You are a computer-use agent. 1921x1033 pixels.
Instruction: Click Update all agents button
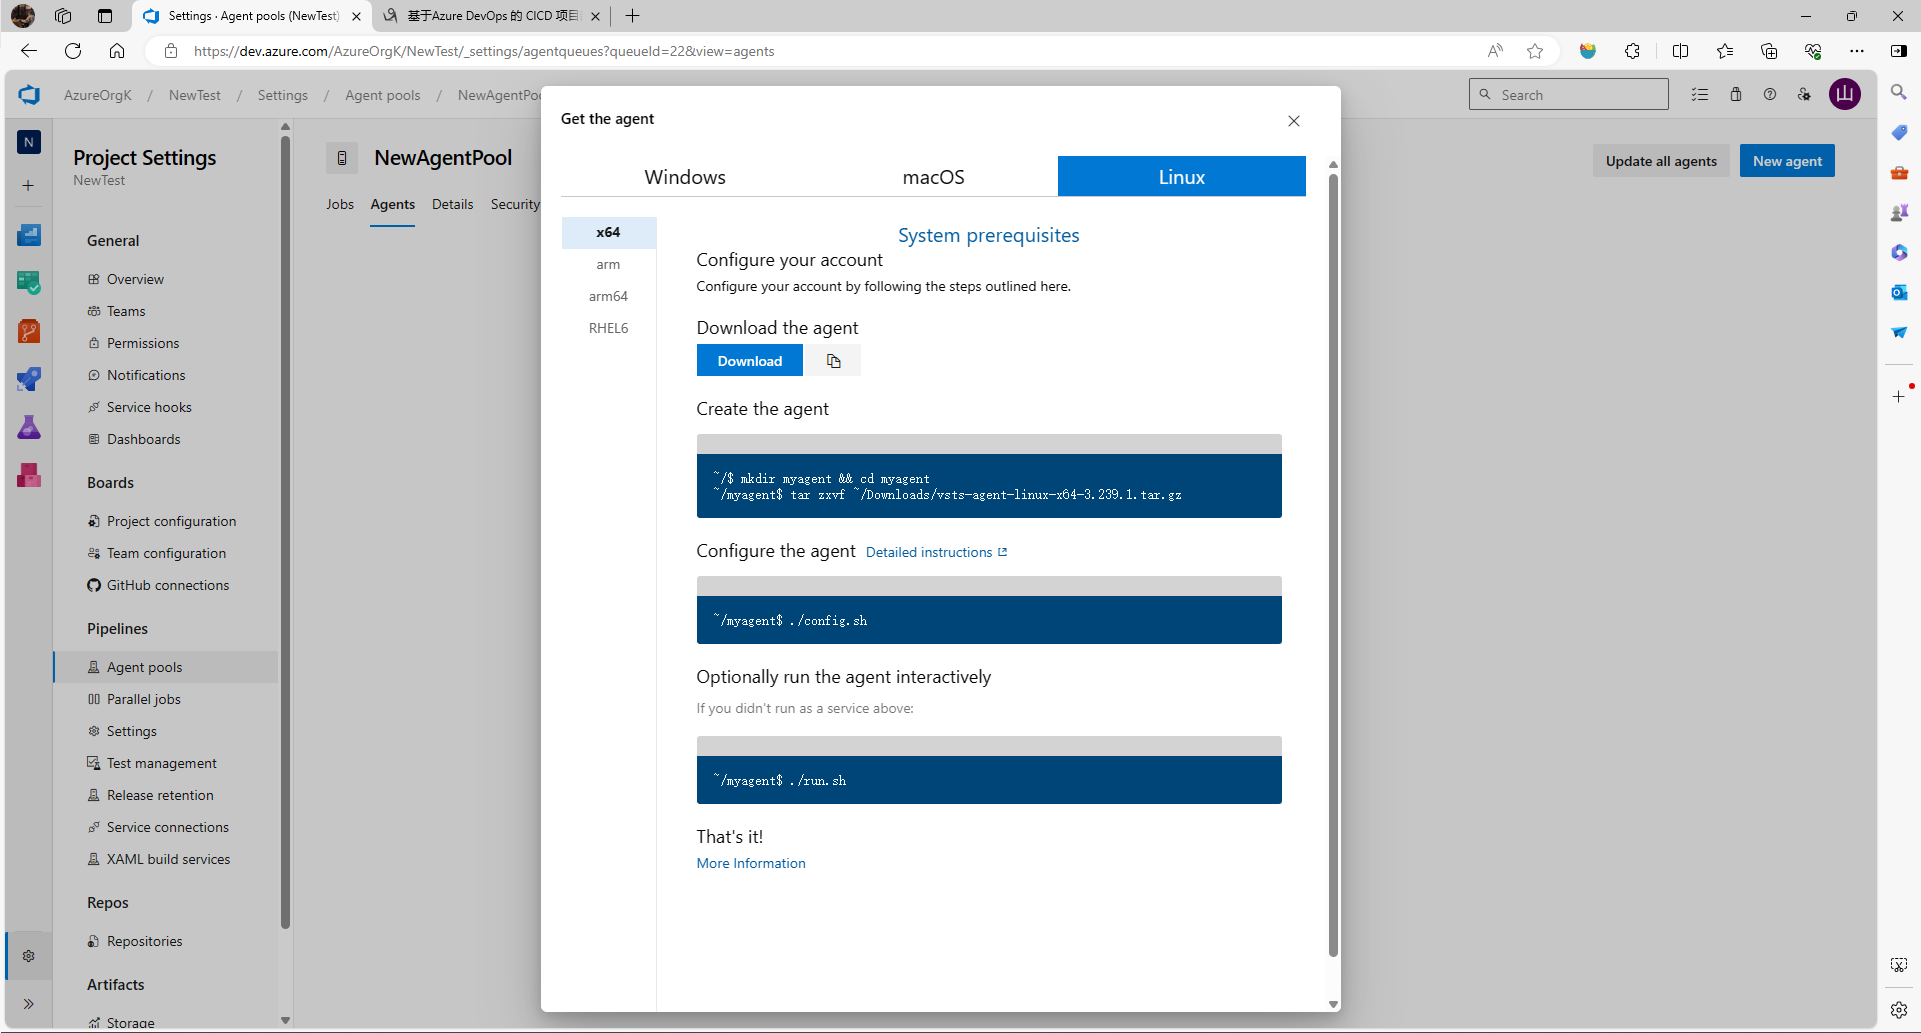(1661, 161)
